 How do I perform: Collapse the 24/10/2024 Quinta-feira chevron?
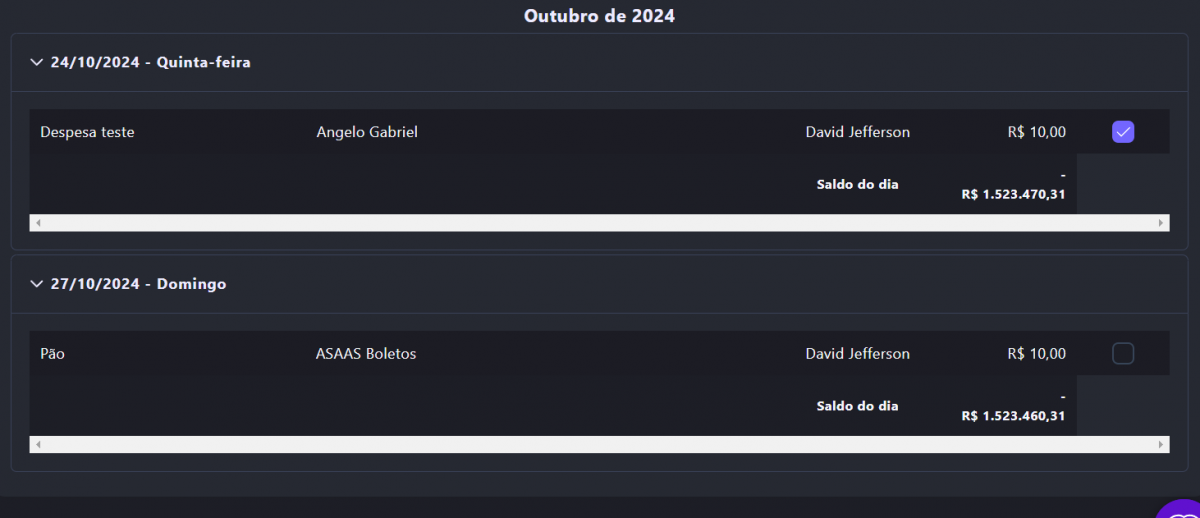point(37,63)
